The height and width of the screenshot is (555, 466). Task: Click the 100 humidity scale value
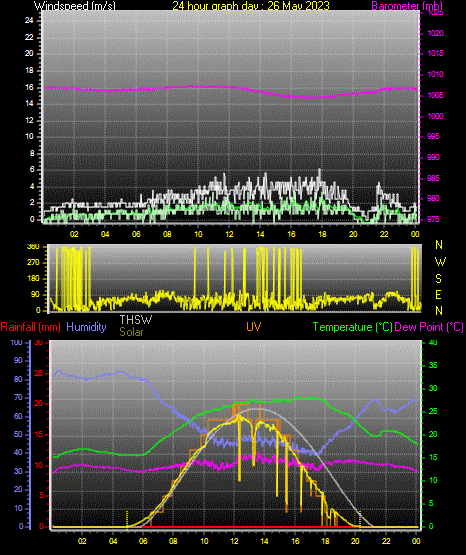coord(16,343)
